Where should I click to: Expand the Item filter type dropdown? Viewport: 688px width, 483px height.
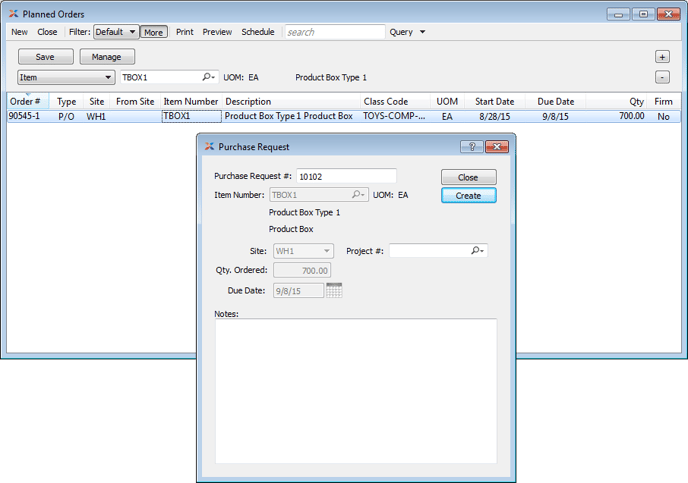click(66, 77)
